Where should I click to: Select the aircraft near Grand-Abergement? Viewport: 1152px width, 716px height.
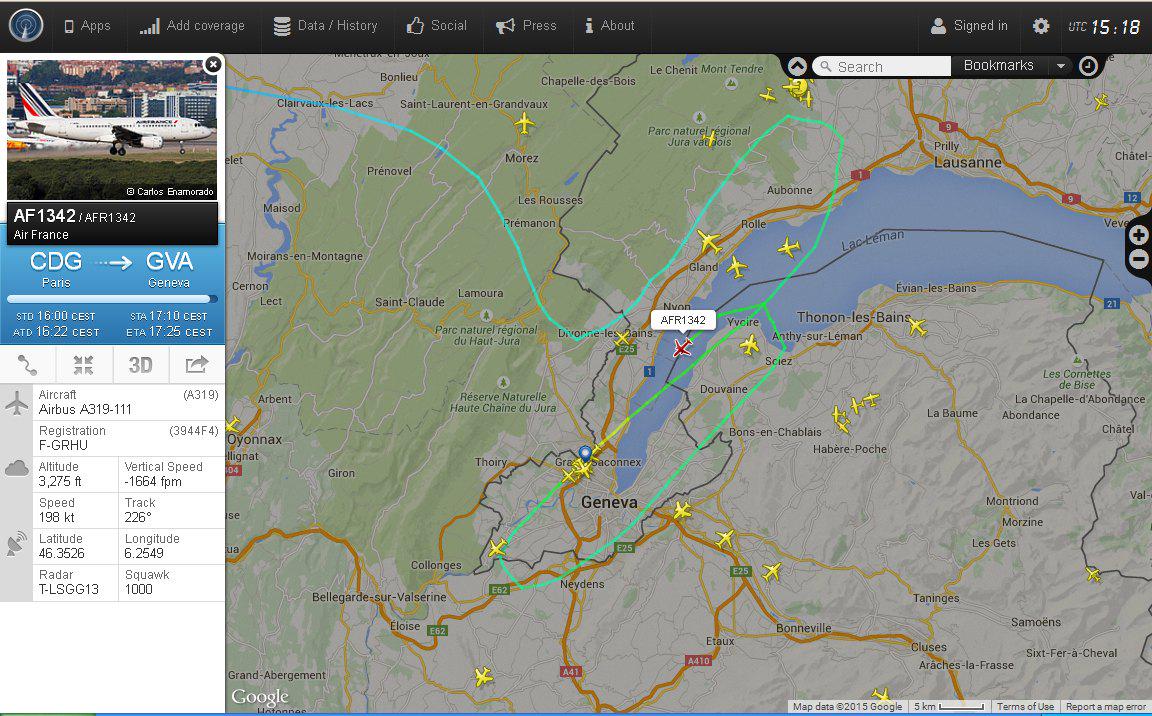pyautogui.click(x=483, y=676)
